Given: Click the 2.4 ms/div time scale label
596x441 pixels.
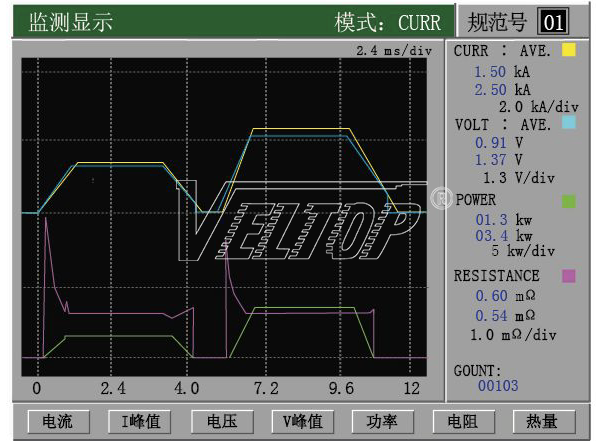Looking at the screenshot, I should click(x=394, y=51).
